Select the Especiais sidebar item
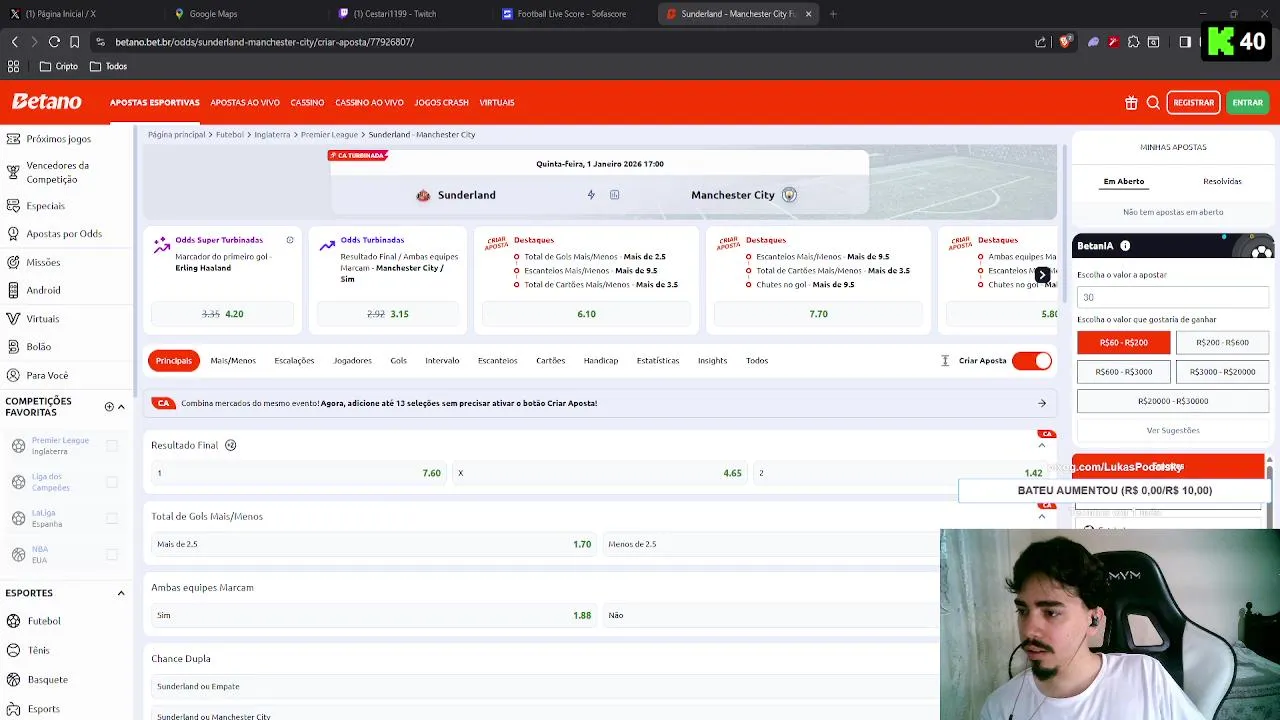The height and width of the screenshot is (720, 1280). tap(45, 206)
